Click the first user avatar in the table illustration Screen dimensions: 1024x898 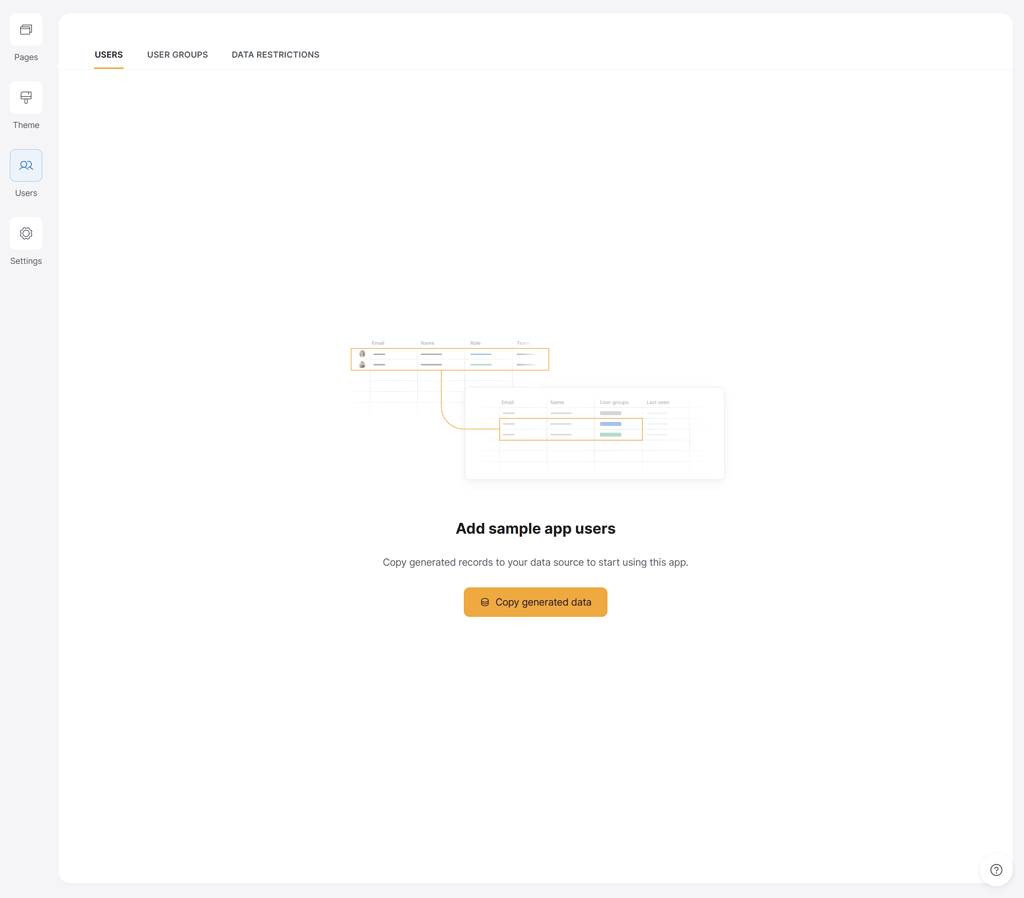362,353
